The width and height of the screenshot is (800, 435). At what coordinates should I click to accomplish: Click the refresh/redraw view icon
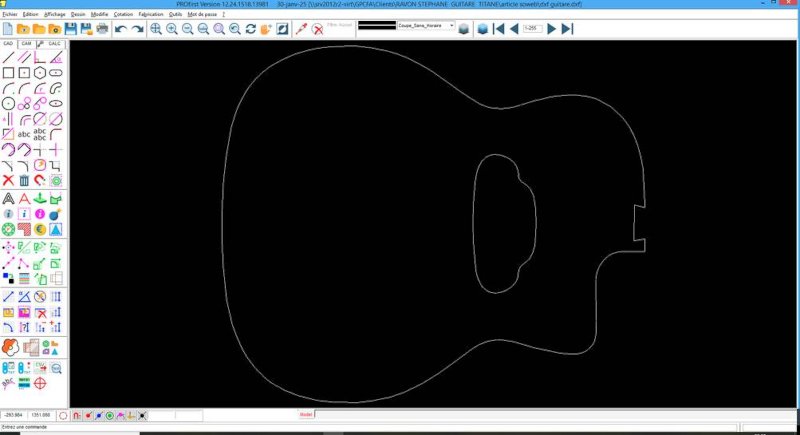coord(251,29)
